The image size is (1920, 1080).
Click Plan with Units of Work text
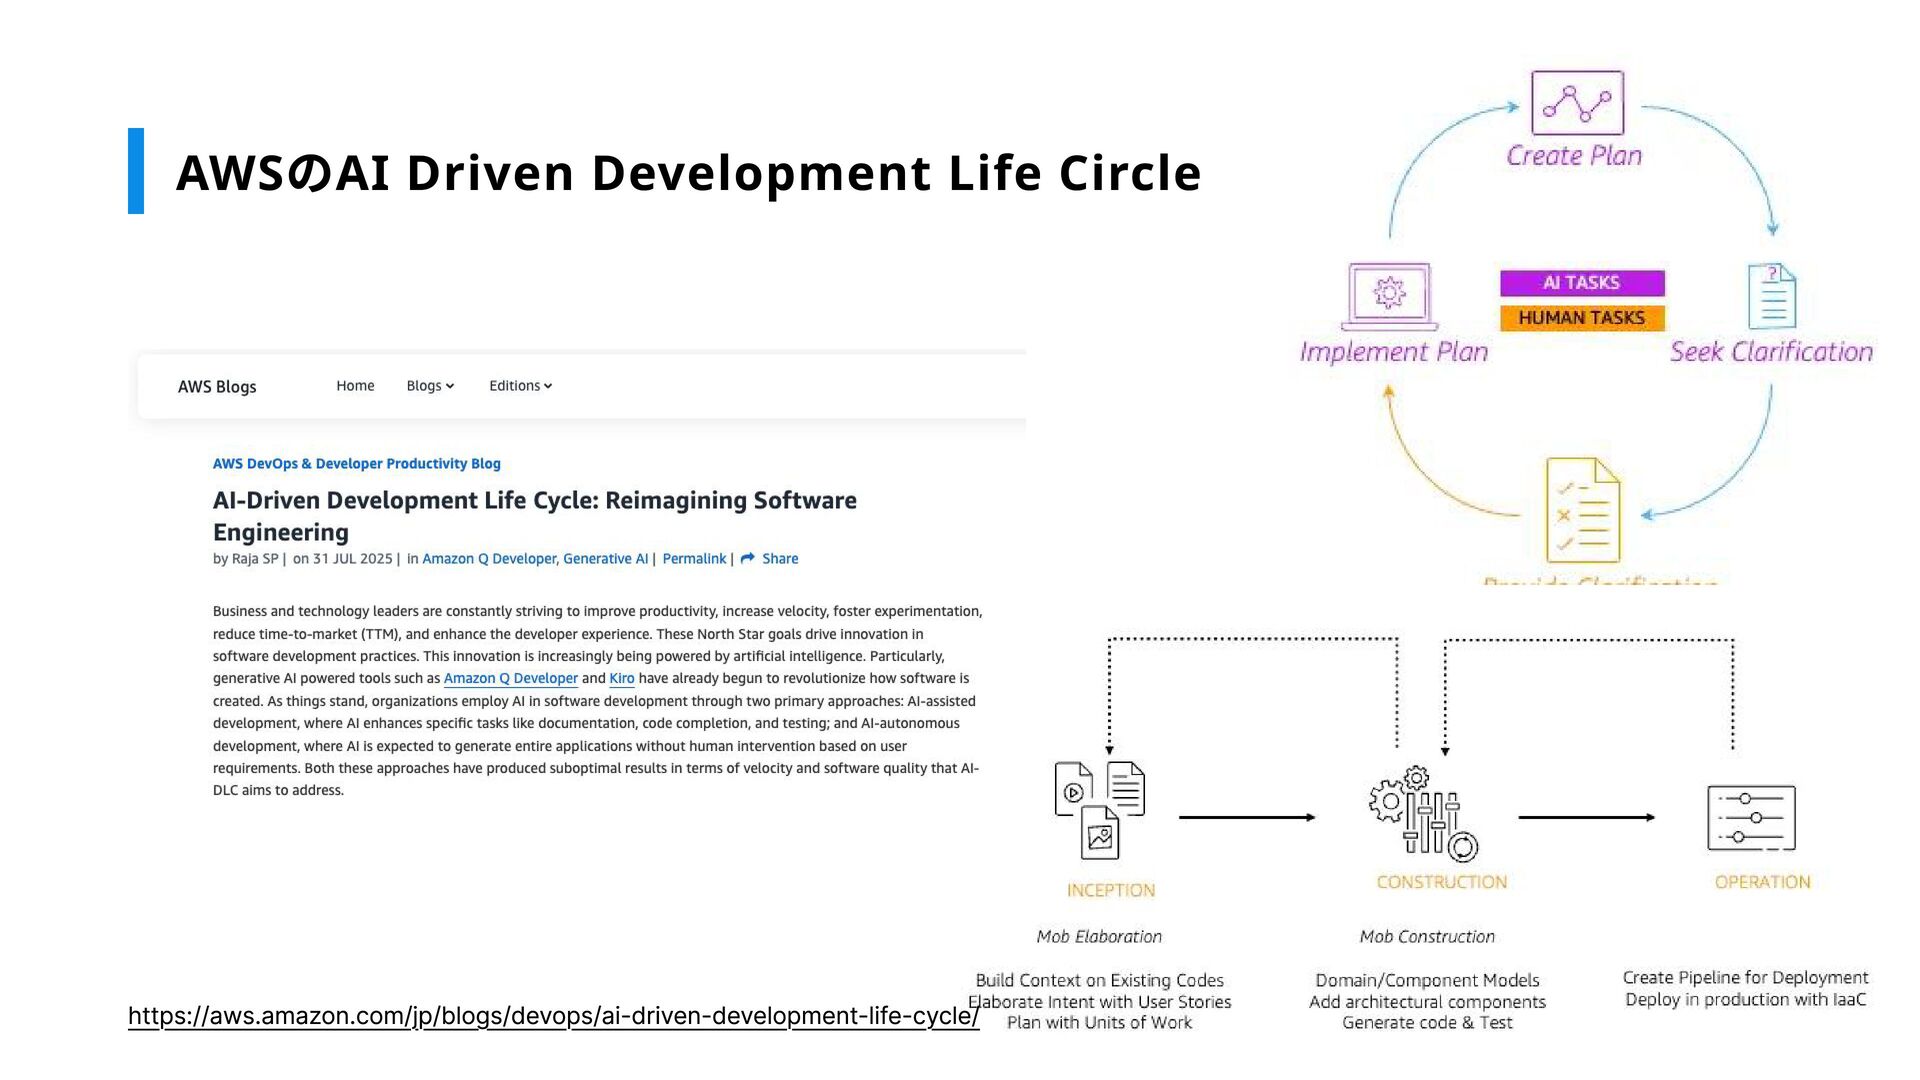coord(1099,1023)
